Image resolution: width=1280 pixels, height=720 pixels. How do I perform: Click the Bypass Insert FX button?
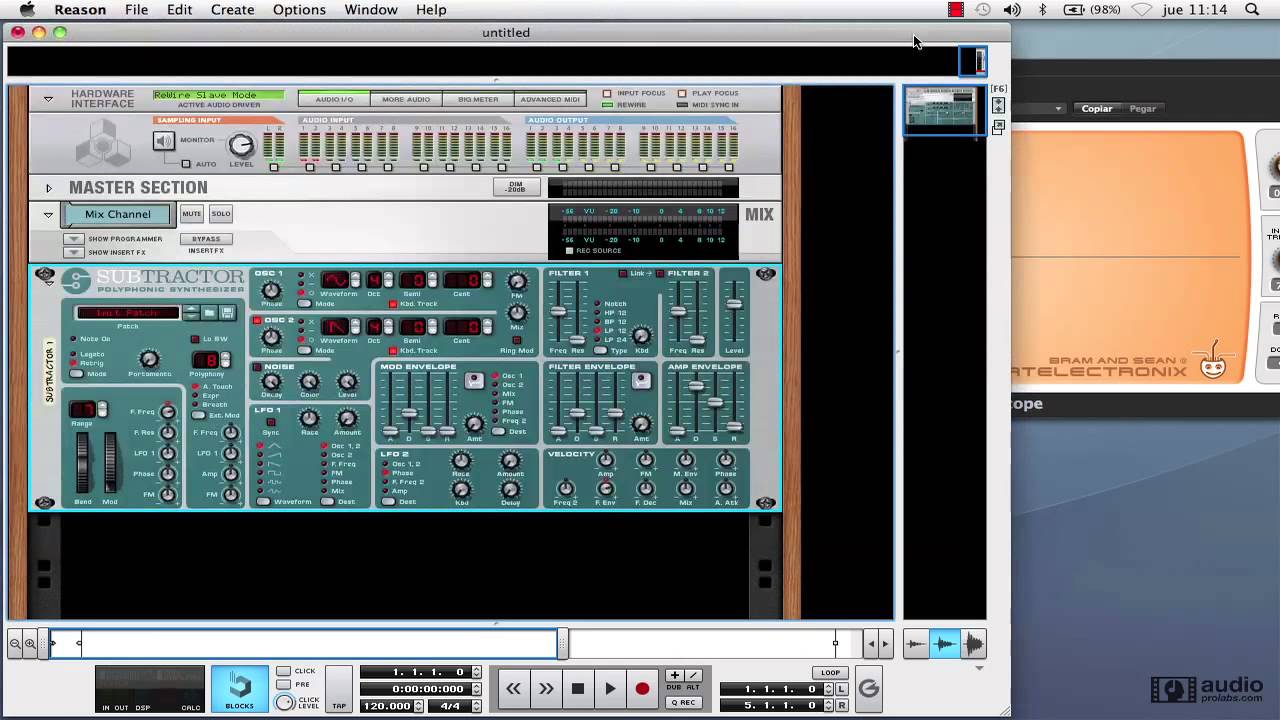(x=206, y=239)
